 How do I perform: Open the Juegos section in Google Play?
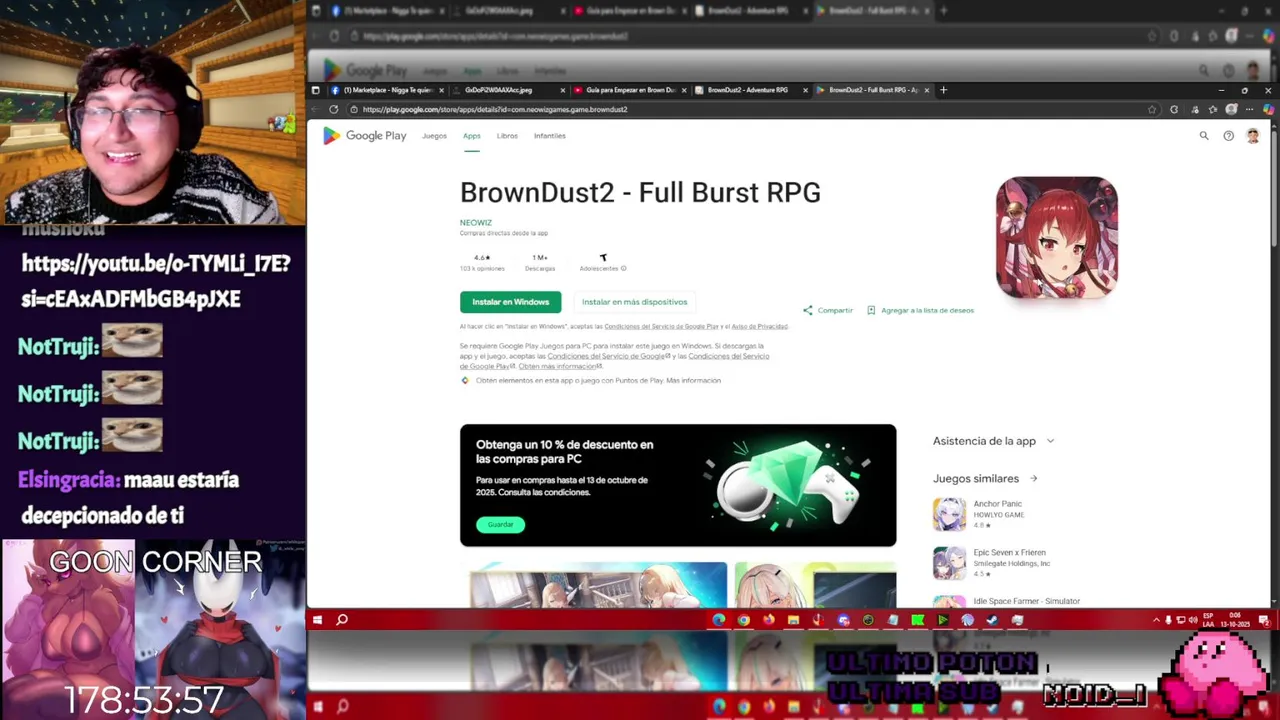click(x=434, y=136)
